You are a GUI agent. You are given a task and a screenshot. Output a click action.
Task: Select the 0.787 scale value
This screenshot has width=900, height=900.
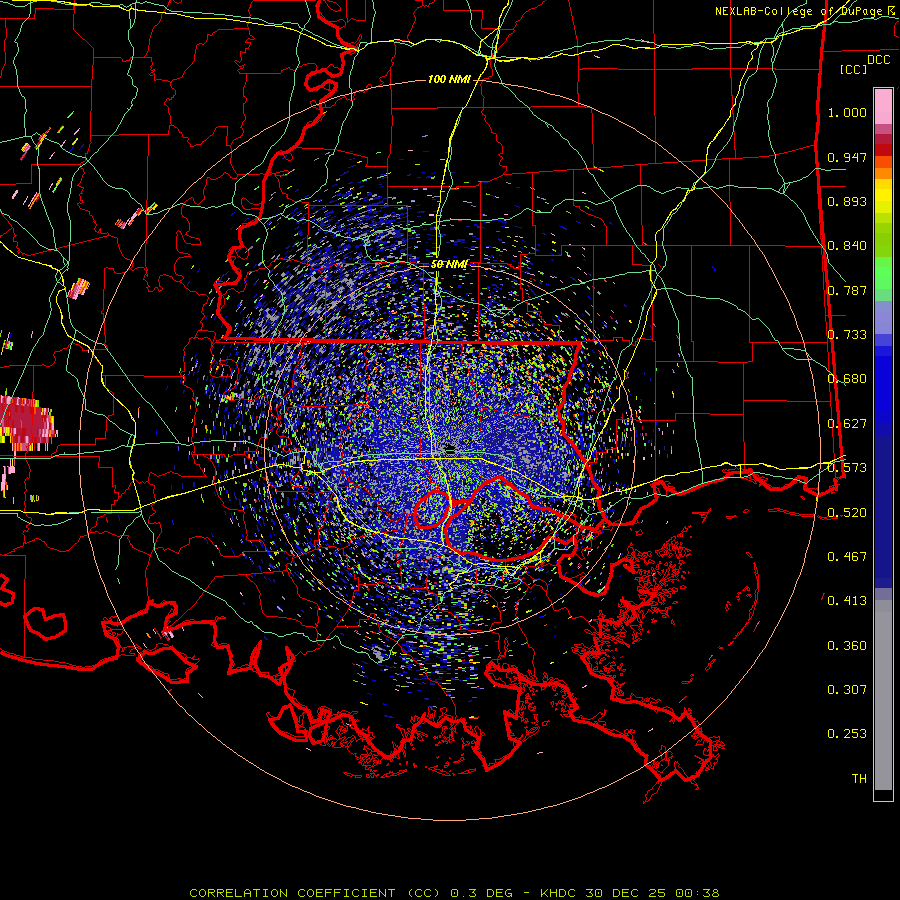coord(847,290)
